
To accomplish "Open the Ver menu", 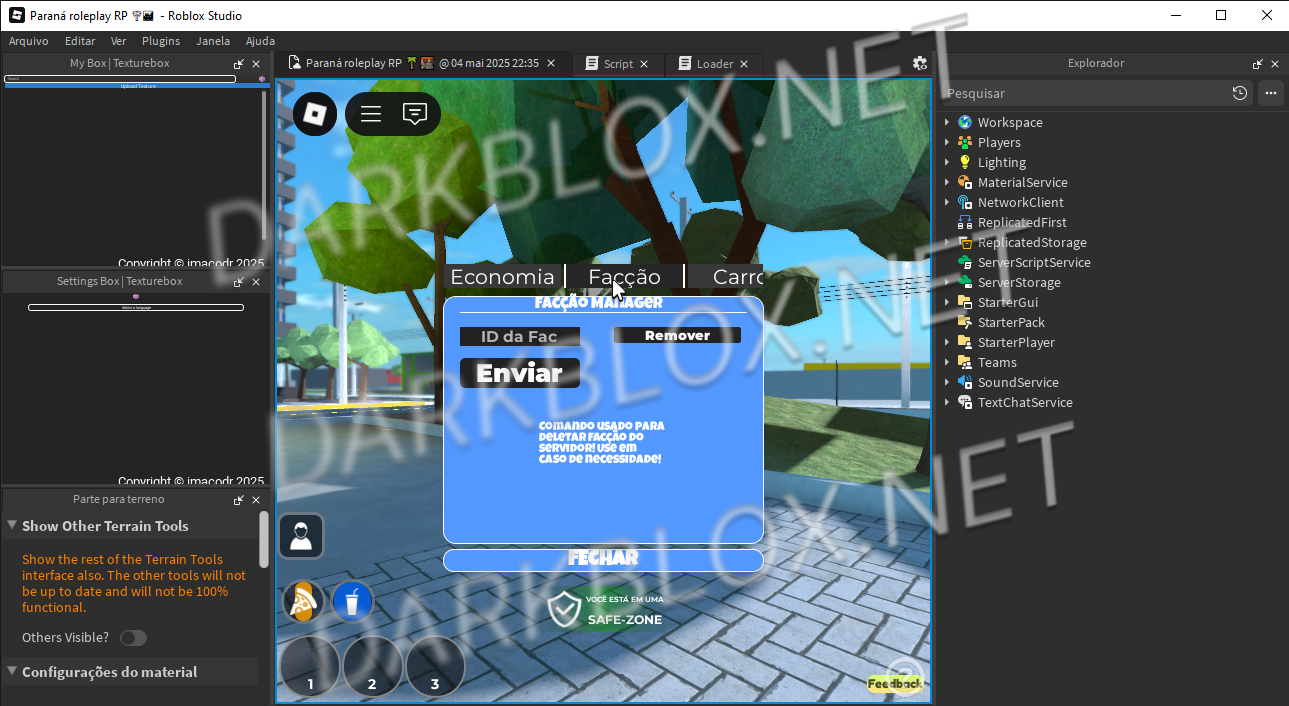I will click(x=119, y=41).
